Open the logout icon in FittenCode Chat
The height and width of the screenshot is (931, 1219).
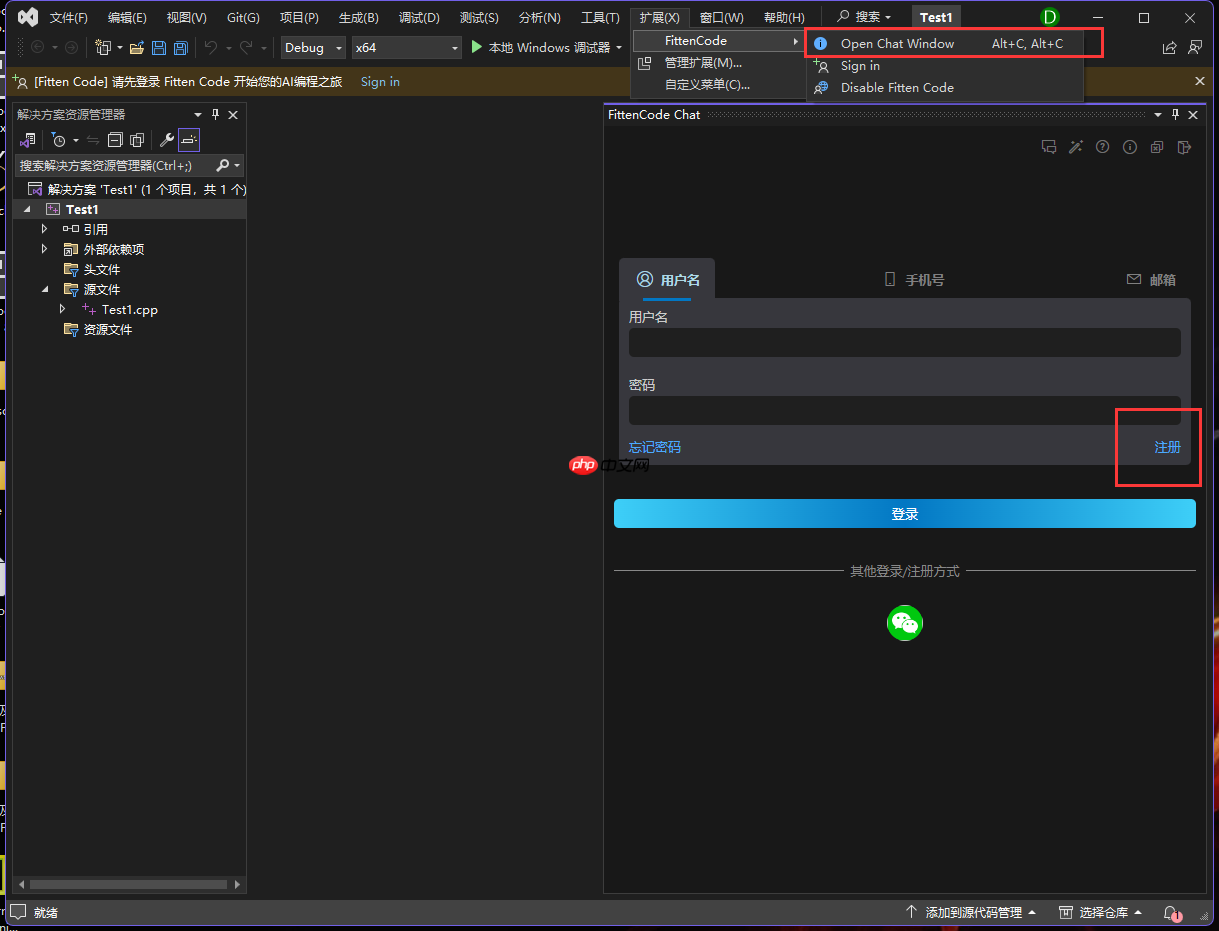click(x=1184, y=147)
